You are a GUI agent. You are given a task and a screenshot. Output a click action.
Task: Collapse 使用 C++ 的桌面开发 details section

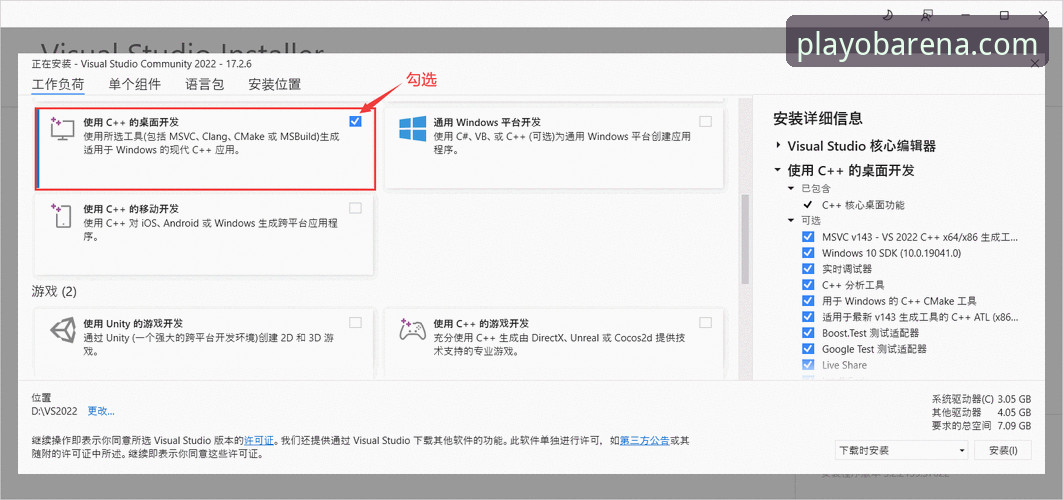[777, 170]
